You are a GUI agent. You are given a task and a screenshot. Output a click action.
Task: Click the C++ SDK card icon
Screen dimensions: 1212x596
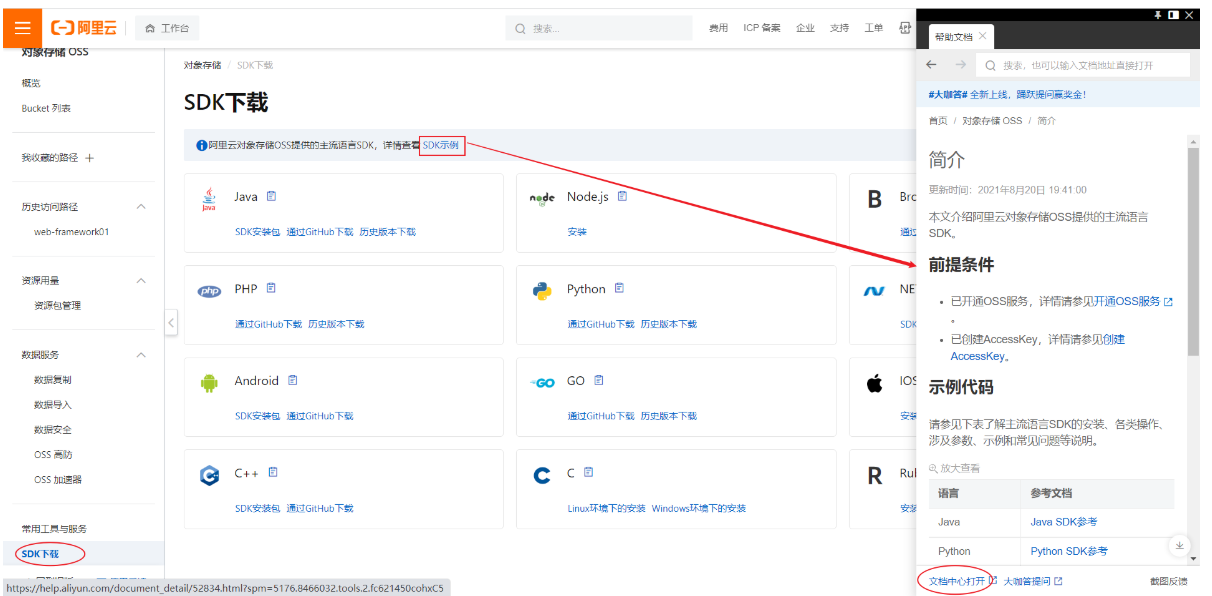210,475
